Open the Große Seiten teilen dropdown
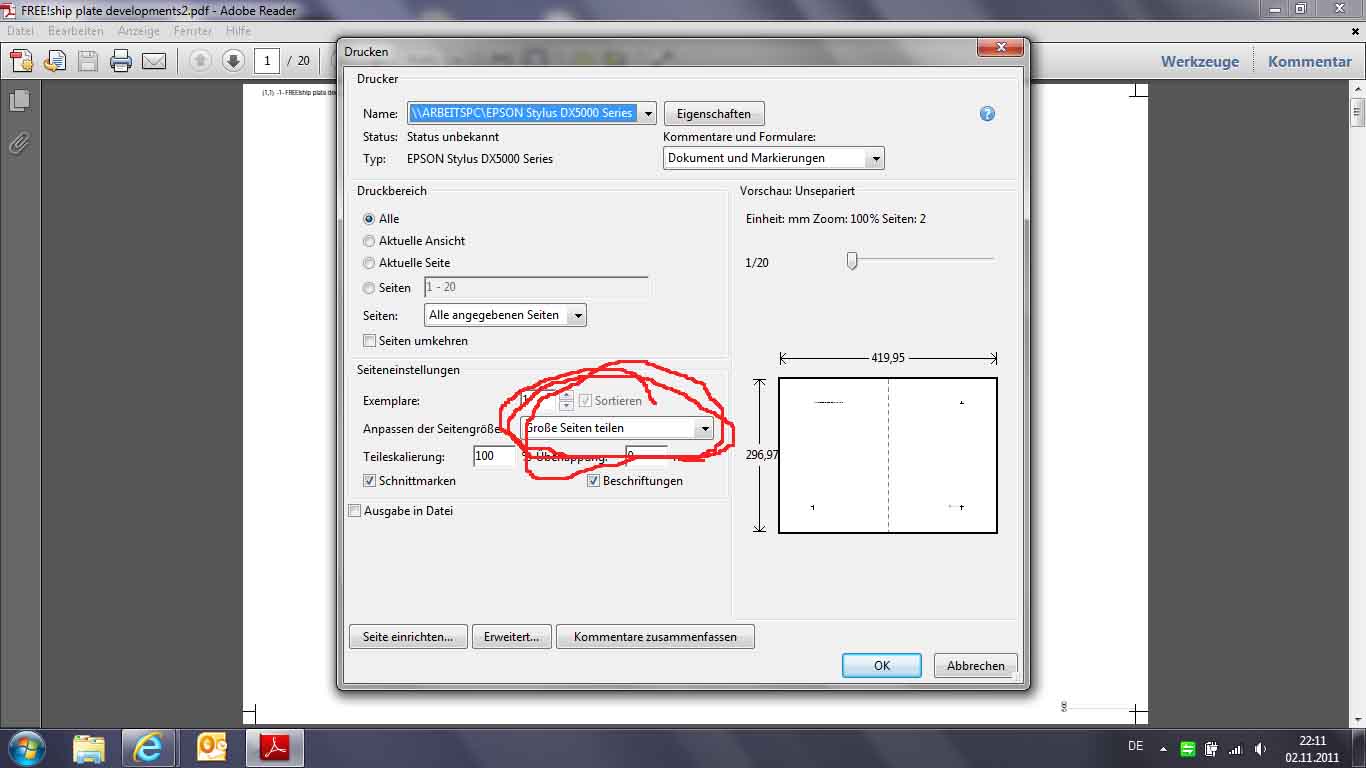Image resolution: width=1366 pixels, height=768 pixels. point(705,428)
